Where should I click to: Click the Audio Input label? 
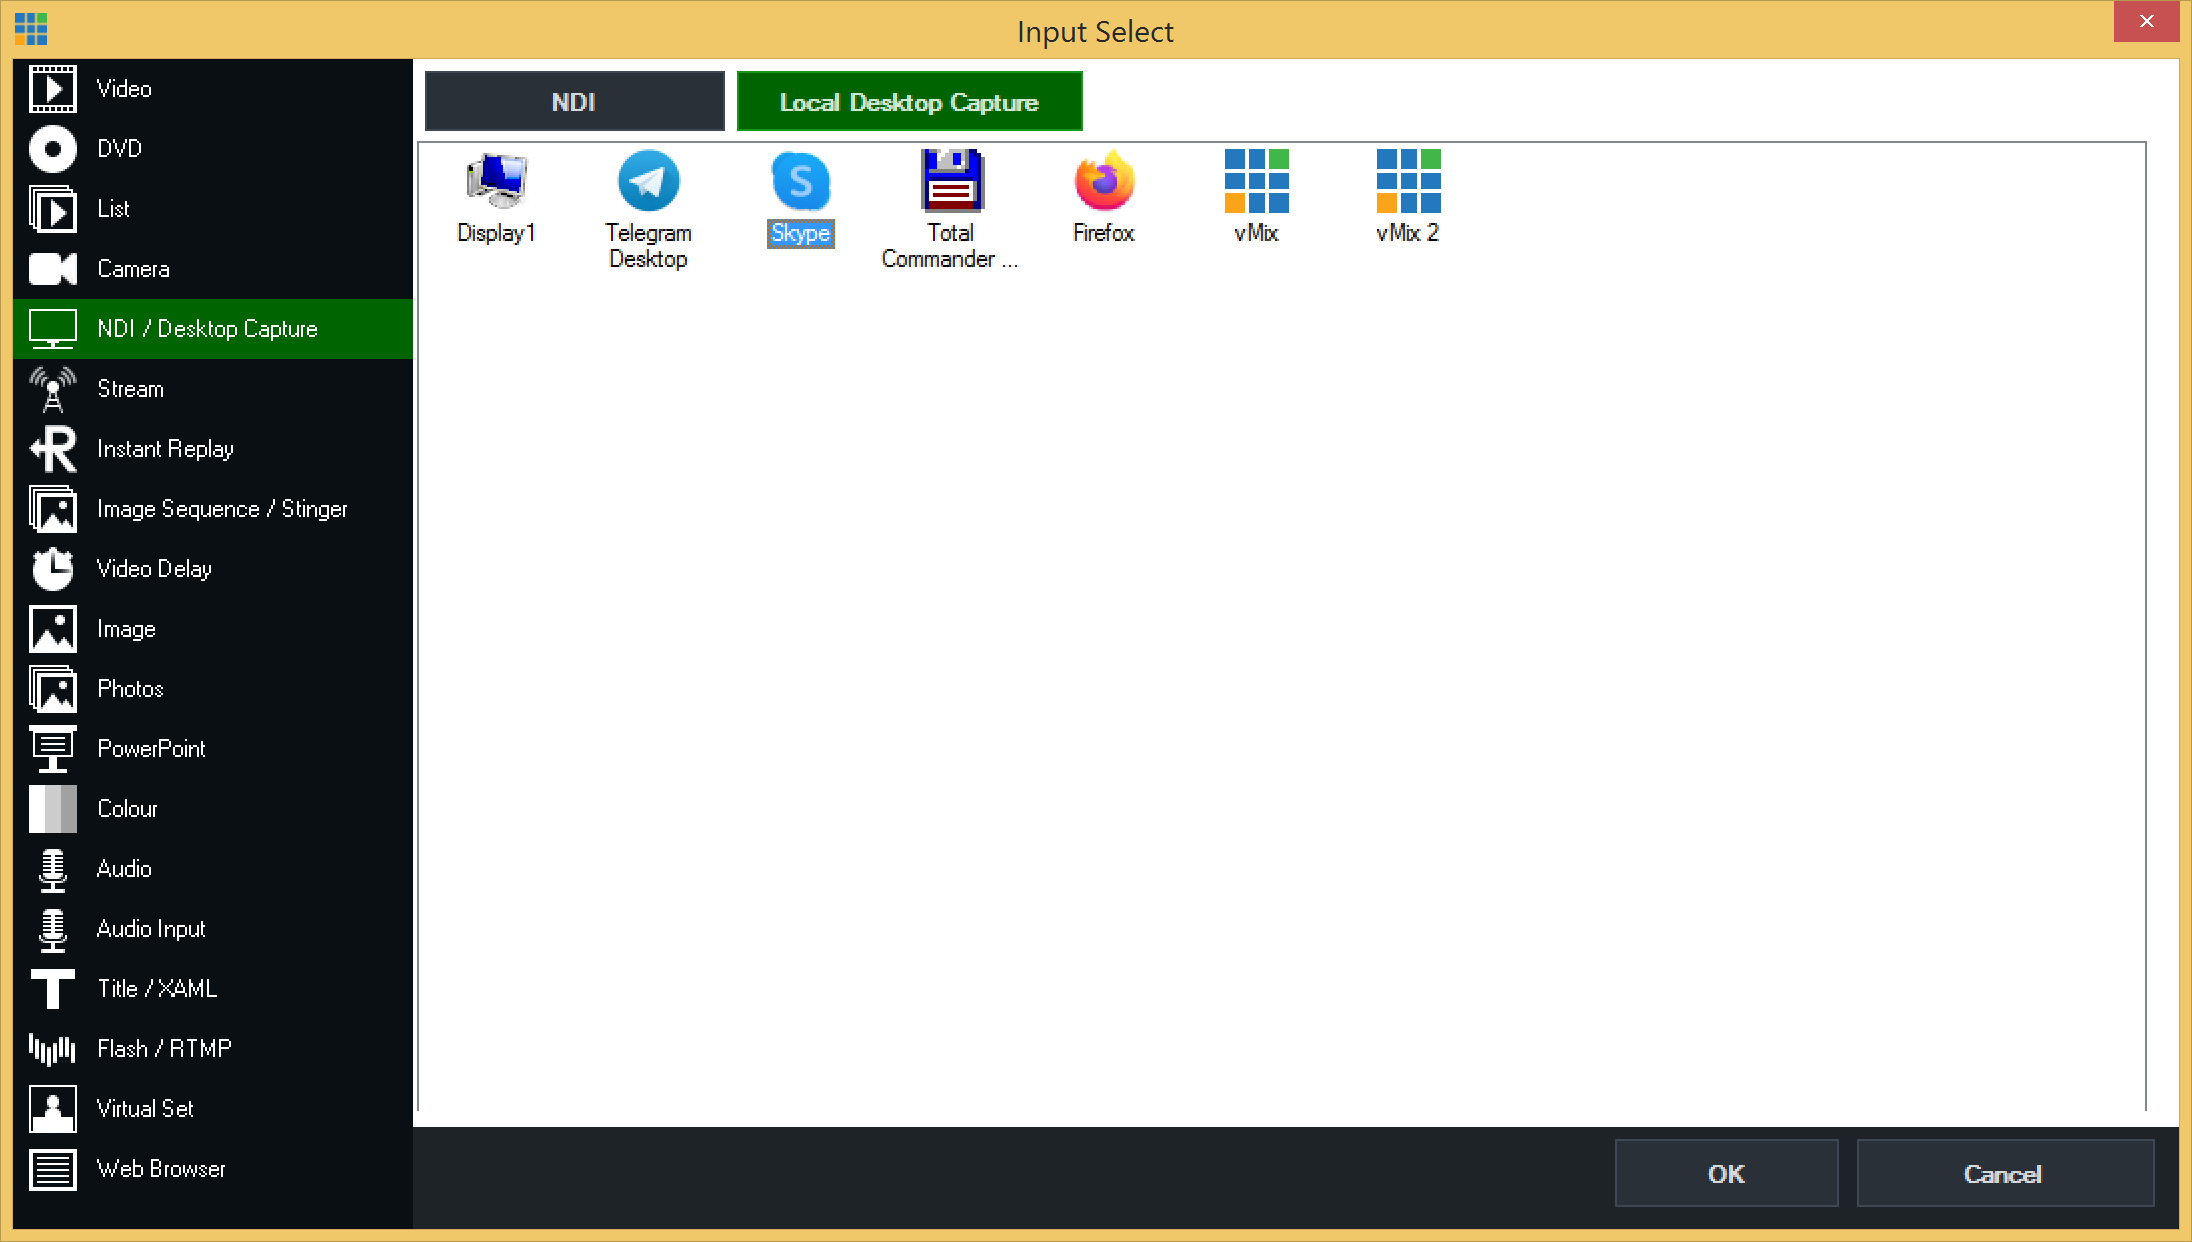(x=152, y=929)
